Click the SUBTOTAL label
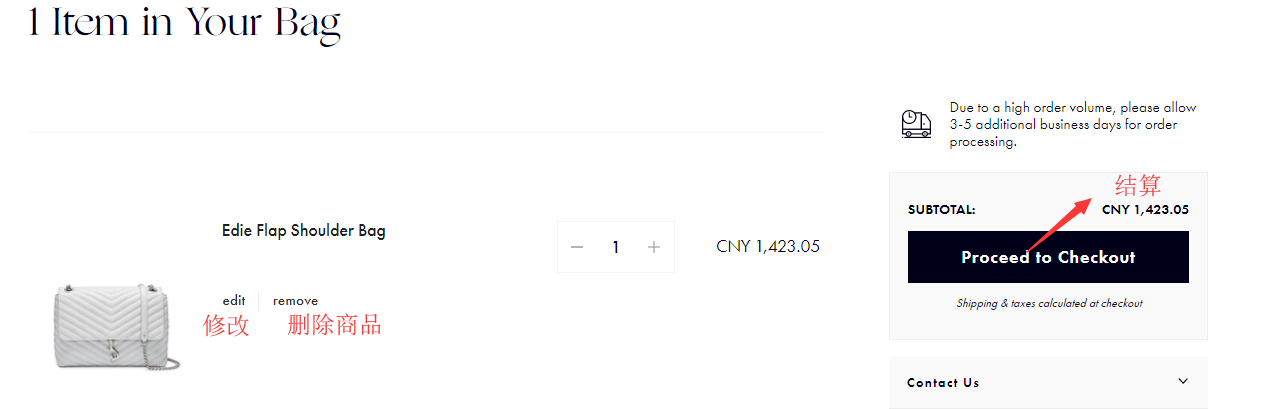 pos(942,210)
